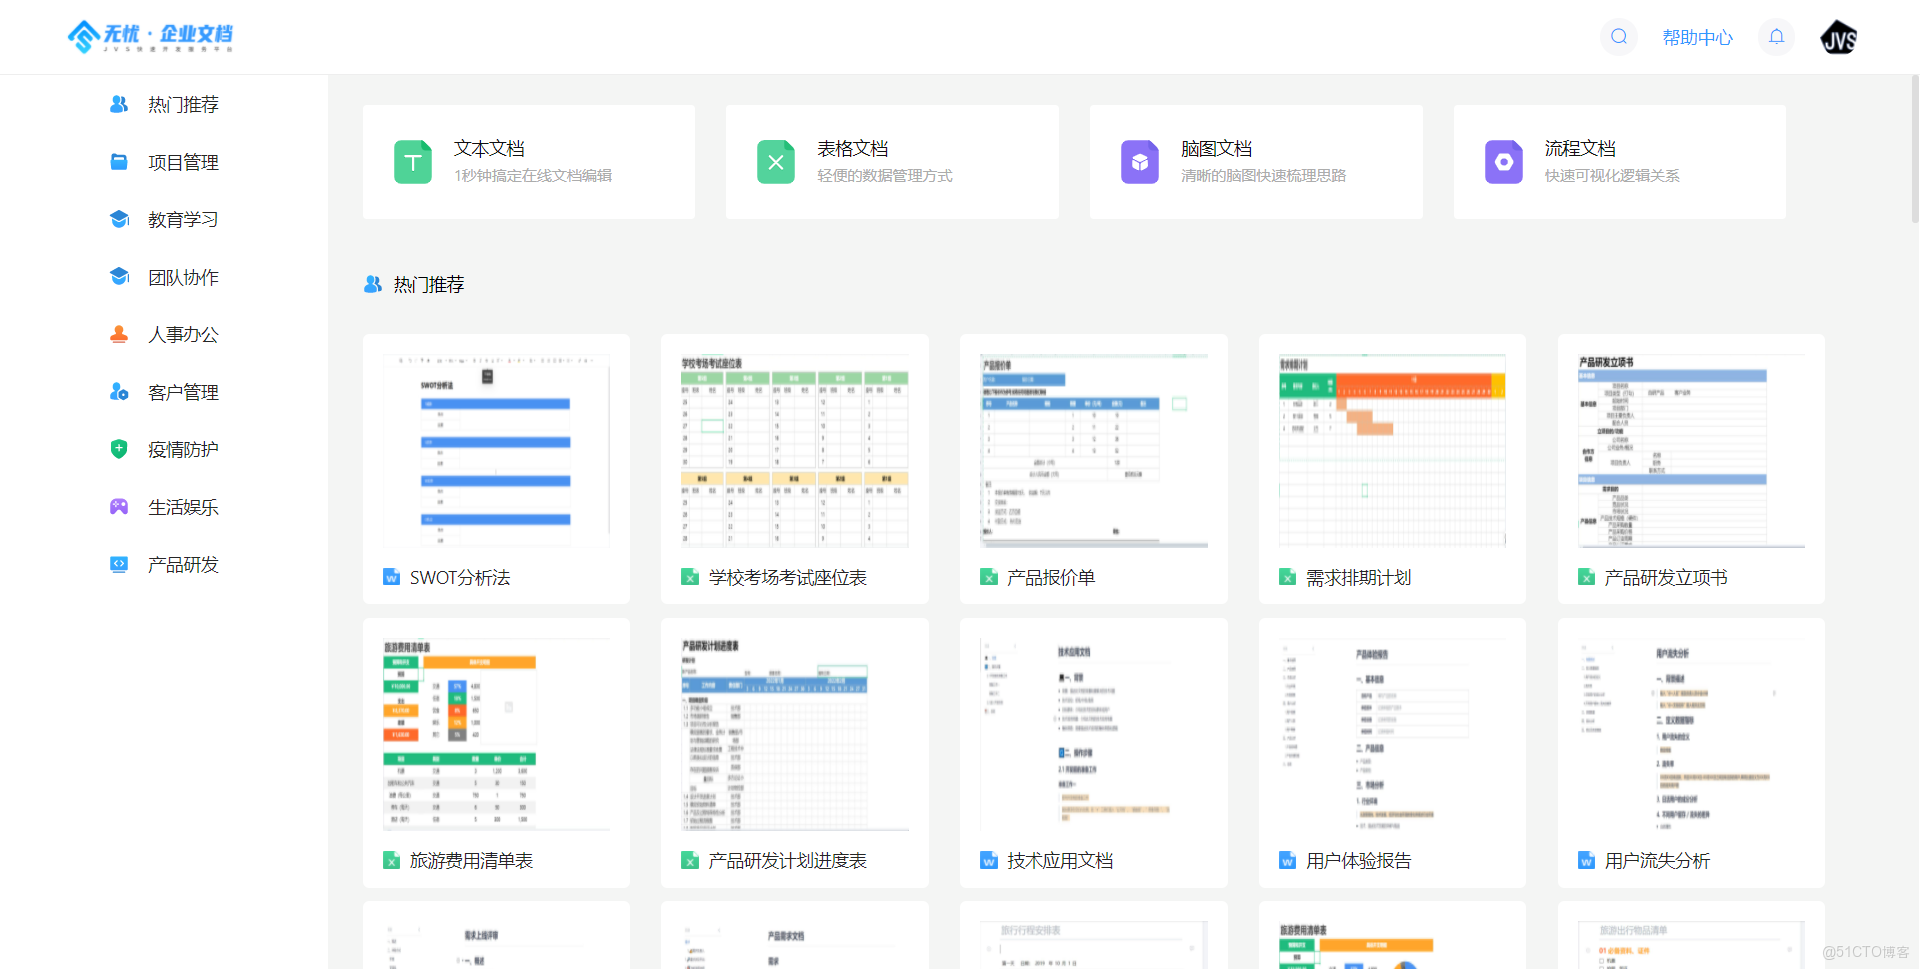This screenshot has height=969, width=1920.
Task: Click the 人事办公 orange person icon
Action: [x=119, y=334]
